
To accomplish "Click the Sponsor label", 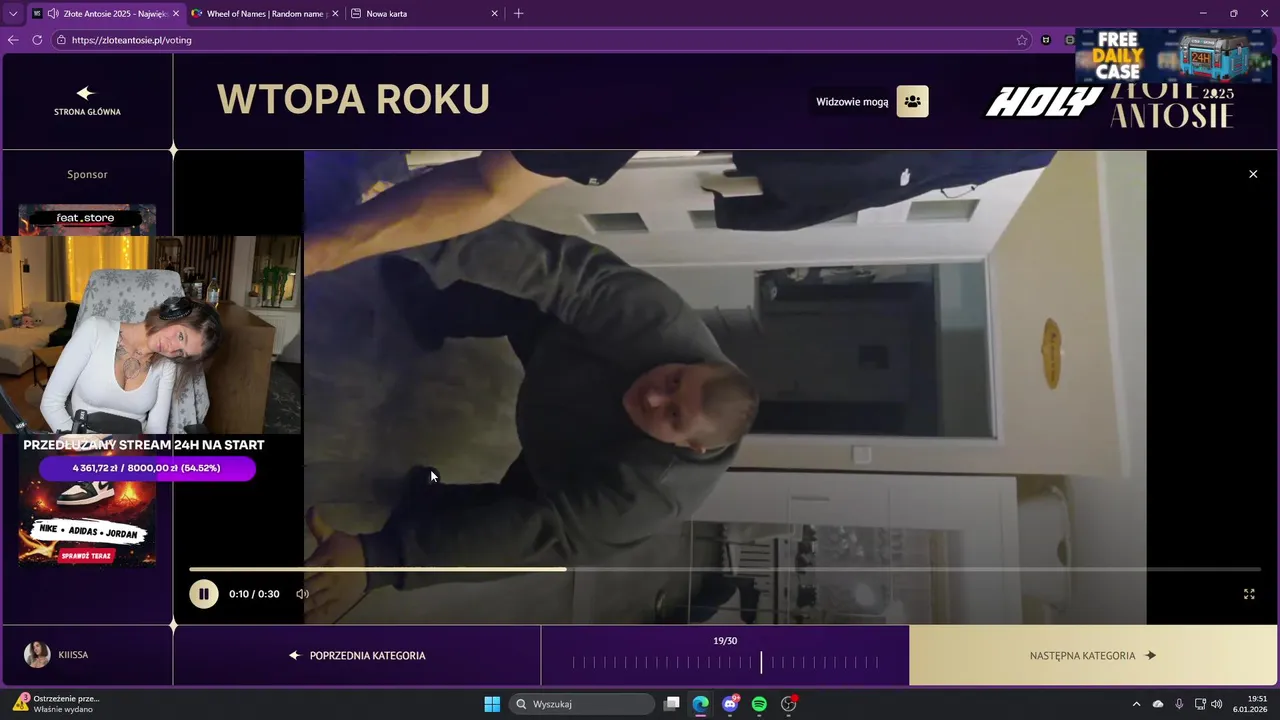I will pyautogui.click(x=87, y=174).
